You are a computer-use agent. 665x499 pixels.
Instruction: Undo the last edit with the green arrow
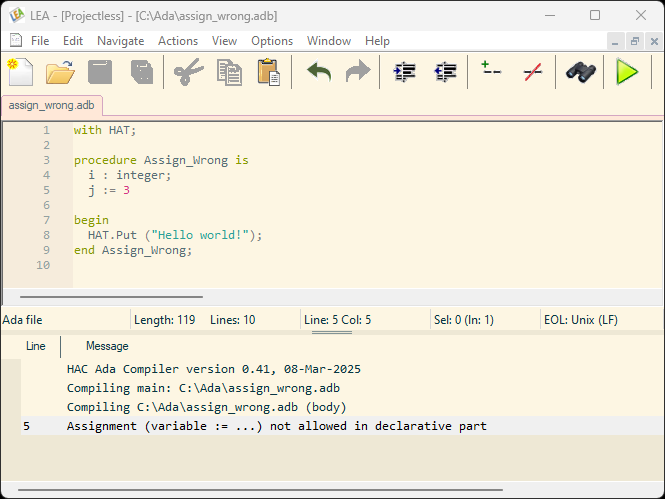[x=318, y=72]
